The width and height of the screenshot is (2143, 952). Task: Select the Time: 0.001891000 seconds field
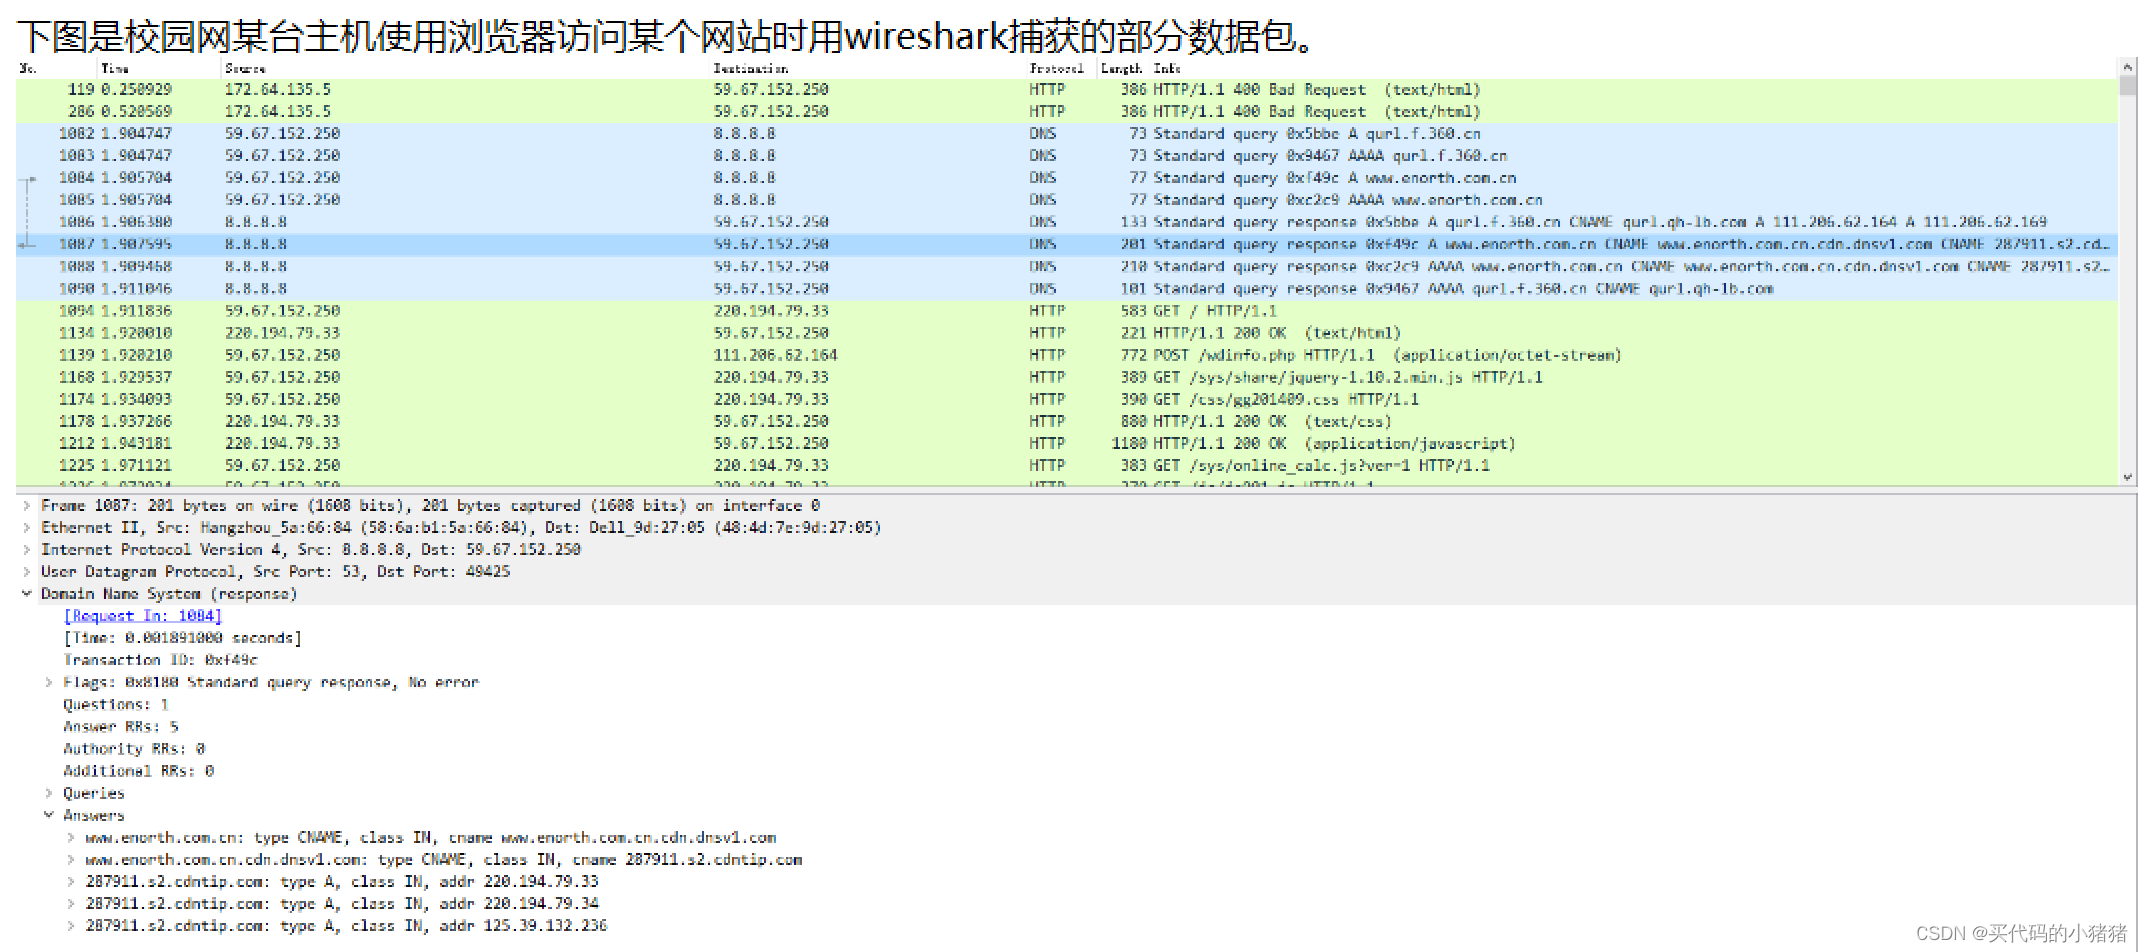tap(182, 638)
